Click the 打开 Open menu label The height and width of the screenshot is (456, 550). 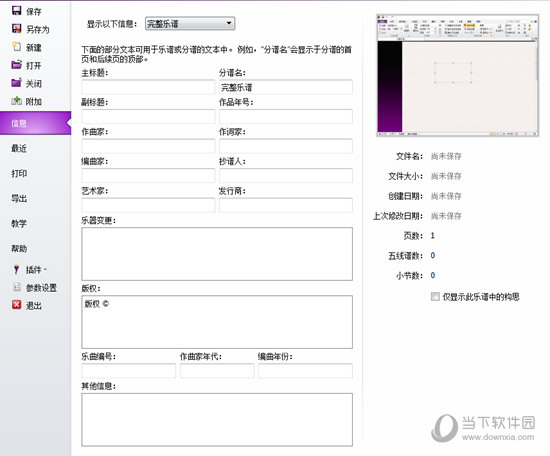34,66
